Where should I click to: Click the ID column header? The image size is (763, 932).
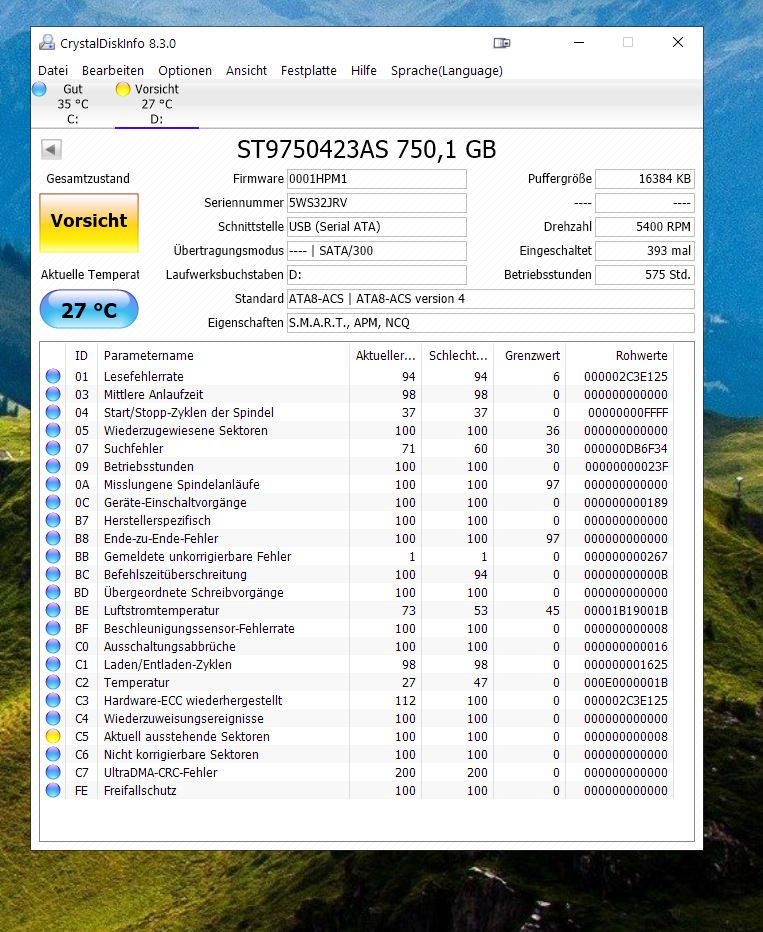[81, 355]
